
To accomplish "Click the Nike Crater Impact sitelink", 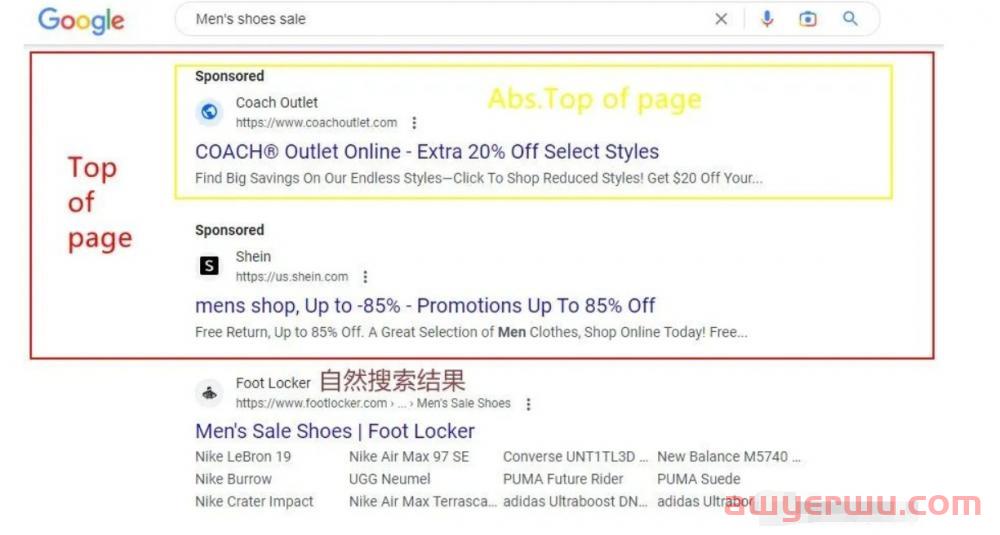I will 254,502.
